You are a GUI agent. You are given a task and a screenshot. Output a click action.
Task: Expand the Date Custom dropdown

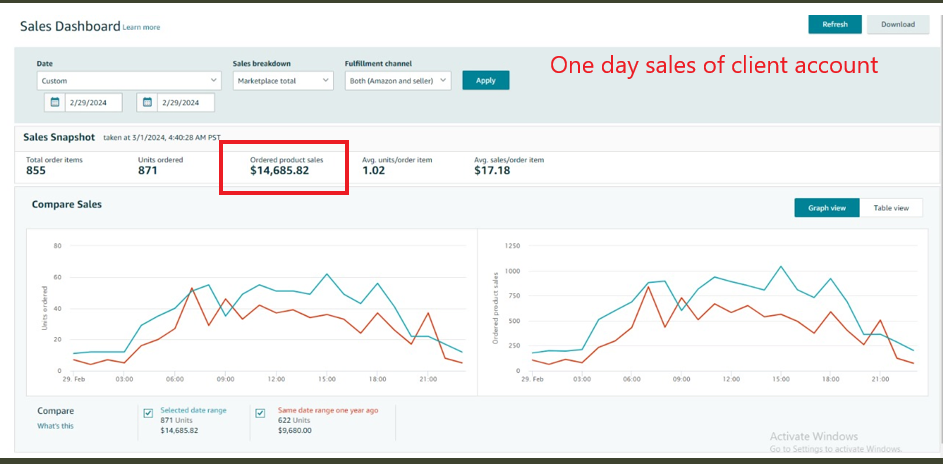tap(129, 80)
